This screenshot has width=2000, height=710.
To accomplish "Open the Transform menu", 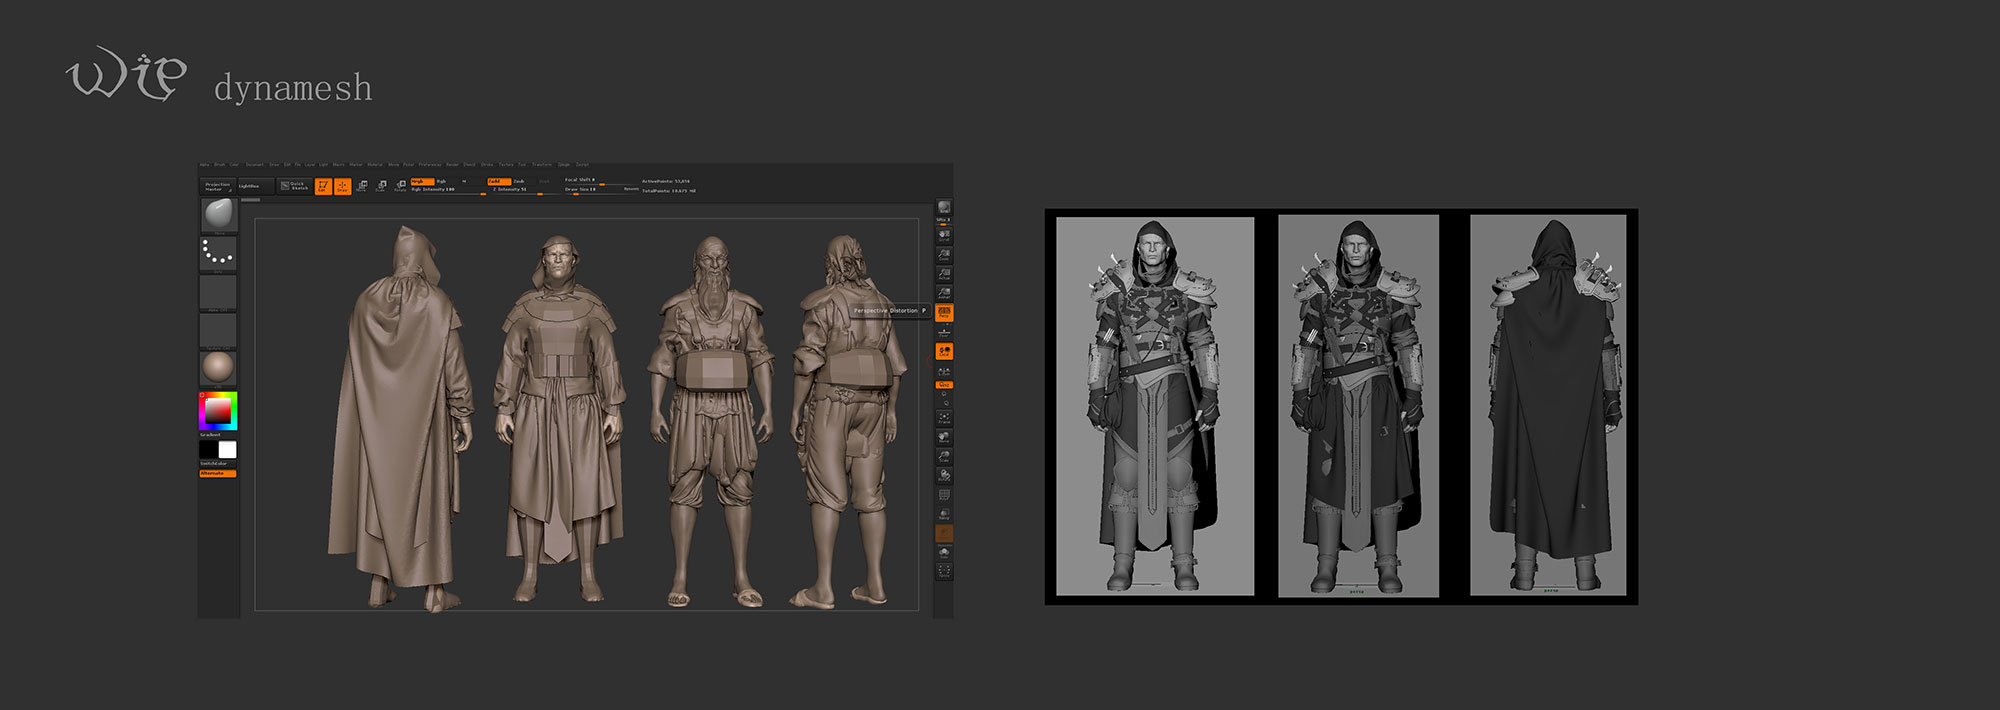I will point(542,164).
